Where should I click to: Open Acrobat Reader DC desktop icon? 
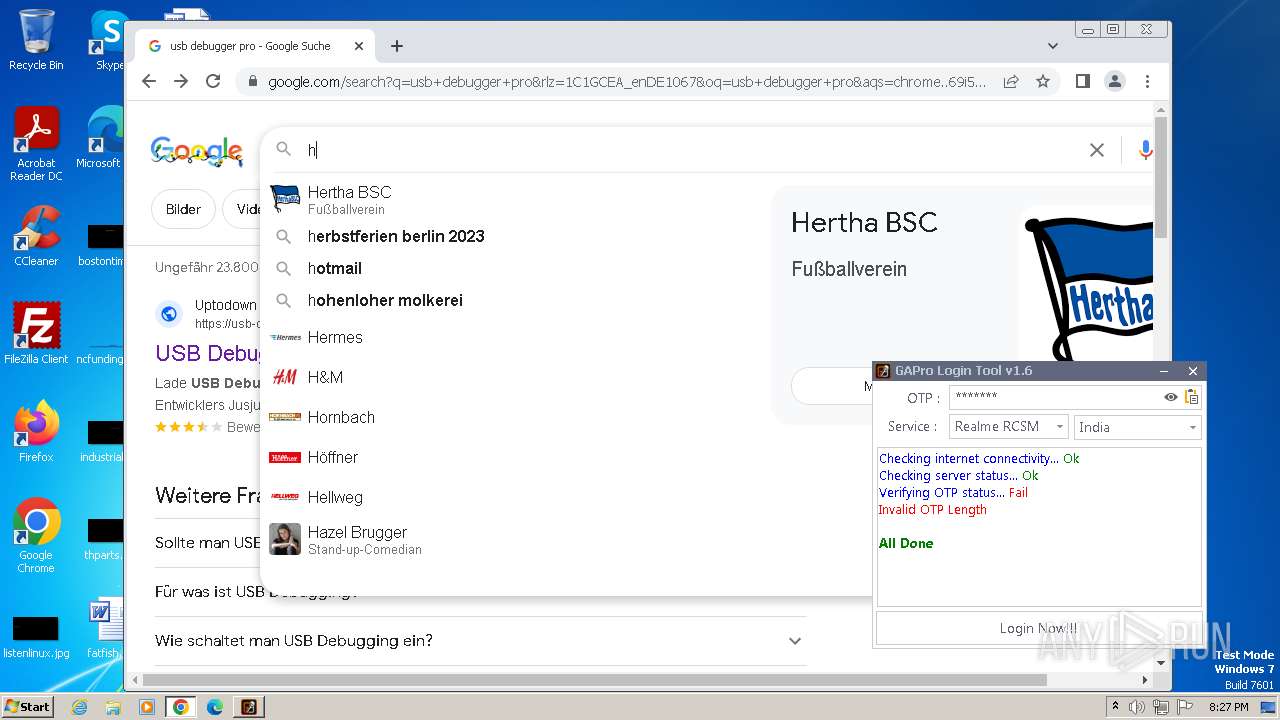(36, 144)
